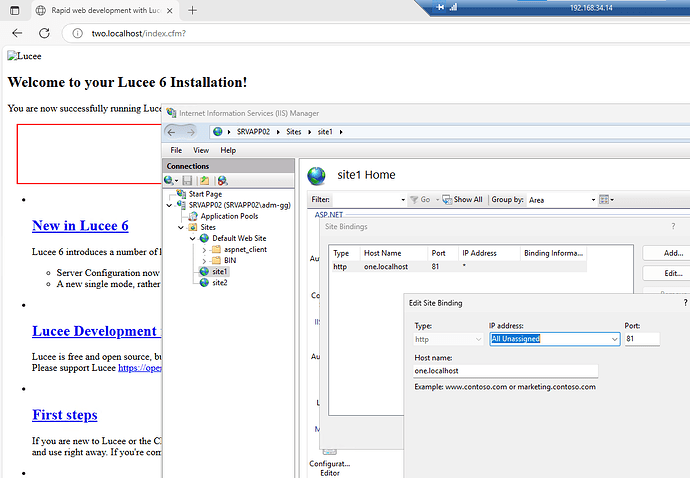Sort bindings by Type column header
Image resolution: width=690 pixels, height=478 pixels.
tap(341, 253)
